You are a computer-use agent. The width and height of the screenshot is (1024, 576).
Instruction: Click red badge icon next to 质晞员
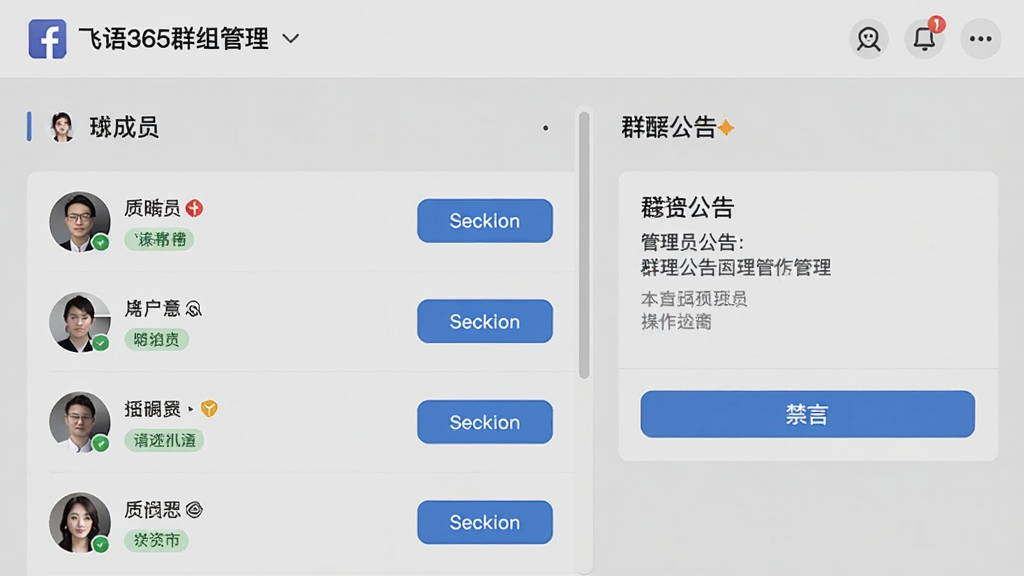click(x=194, y=208)
